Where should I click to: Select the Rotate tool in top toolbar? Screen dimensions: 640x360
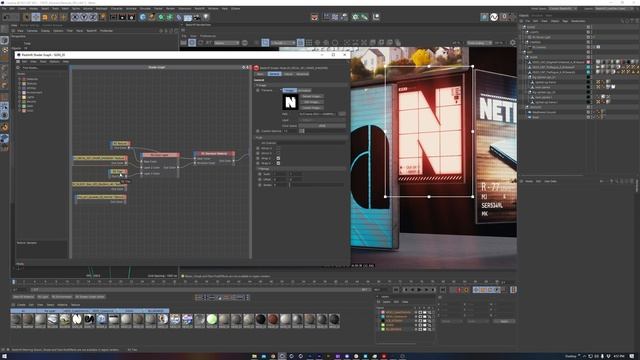[x=54, y=17]
